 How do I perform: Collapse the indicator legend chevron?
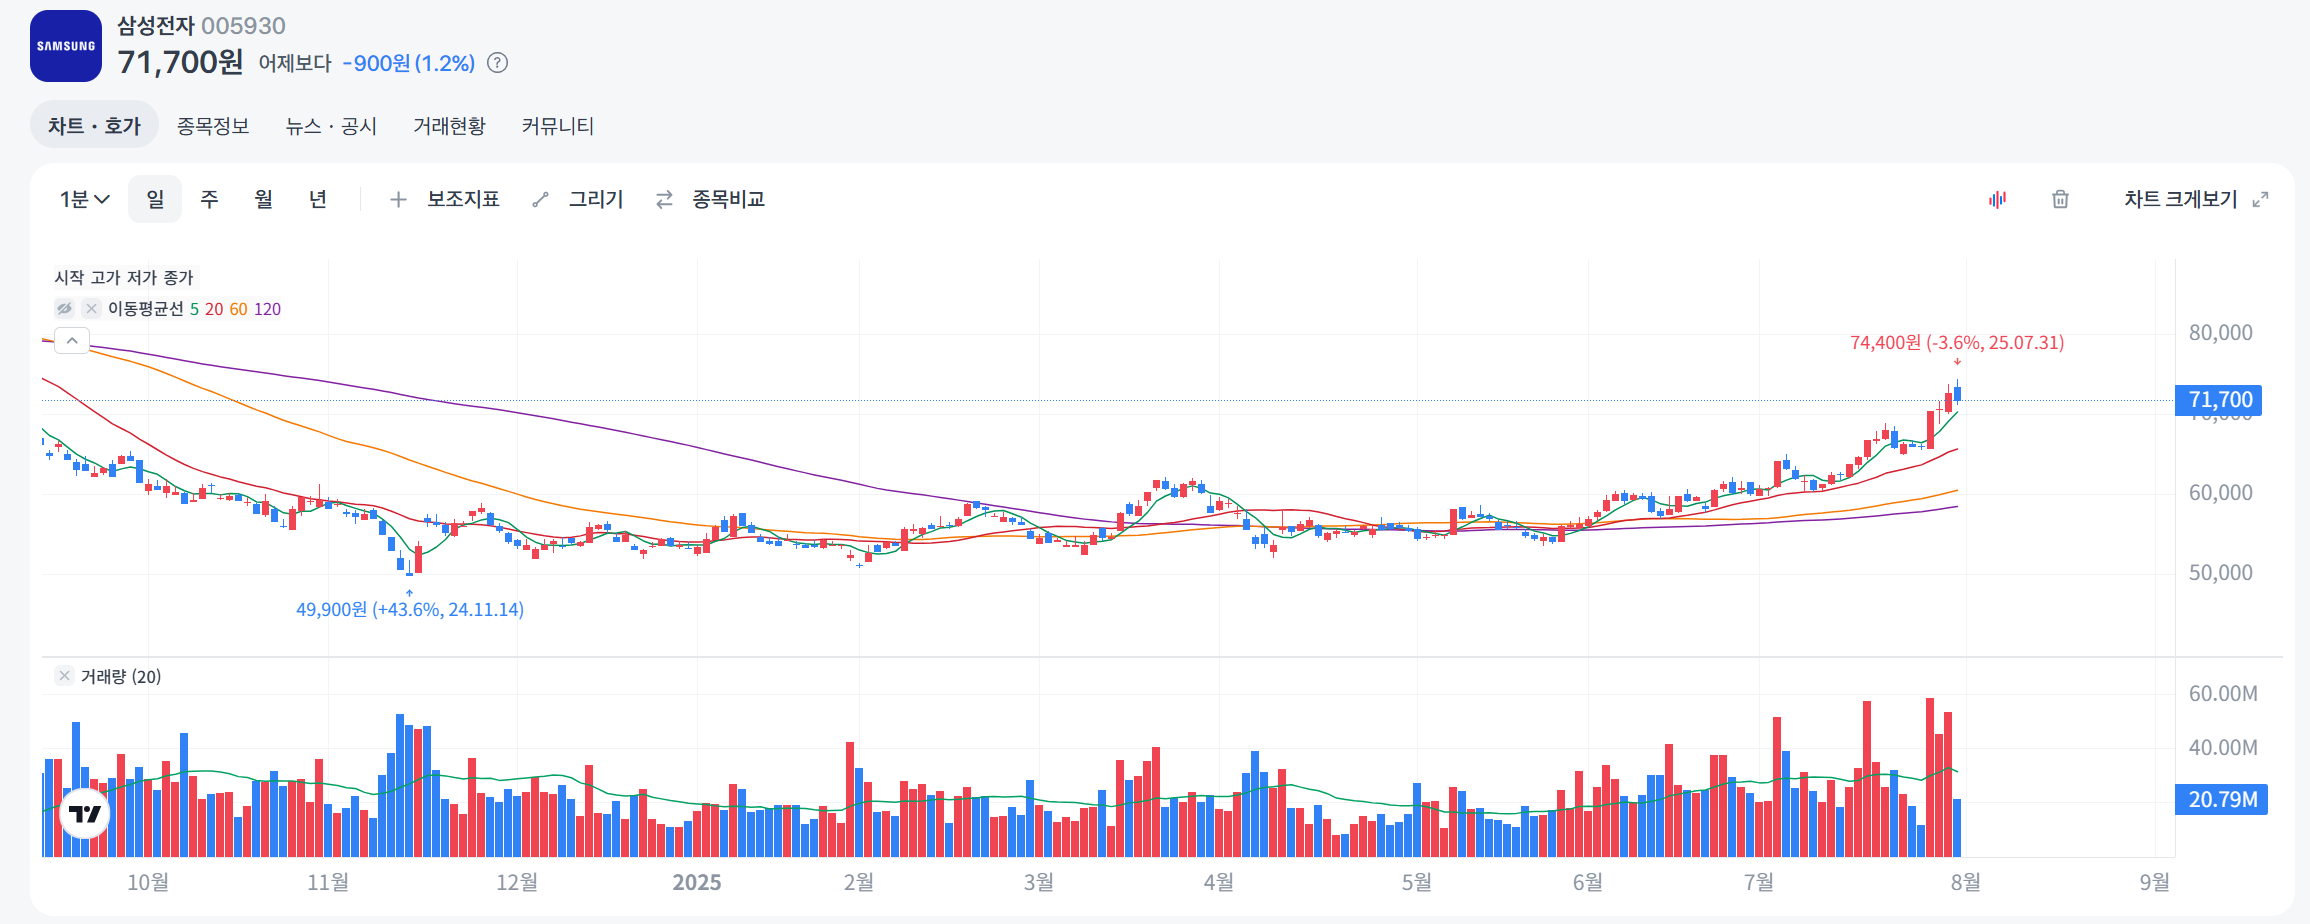point(72,341)
